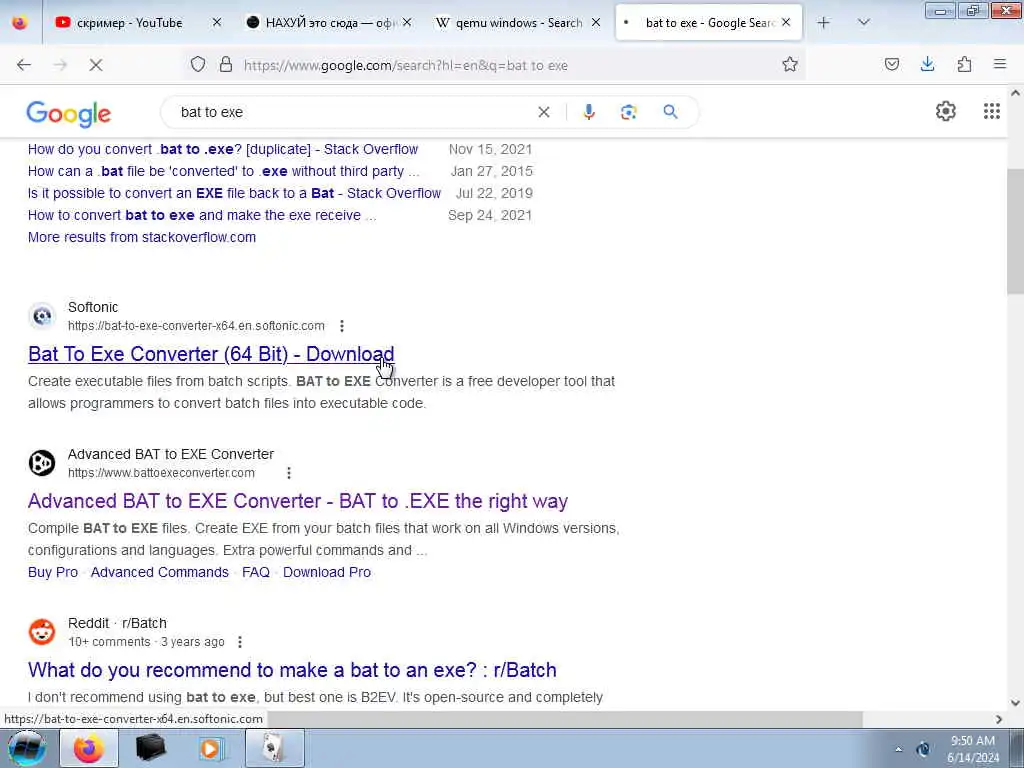Open the Firefox View pinned icon
The height and width of the screenshot is (768, 1024).
point(20,23)
